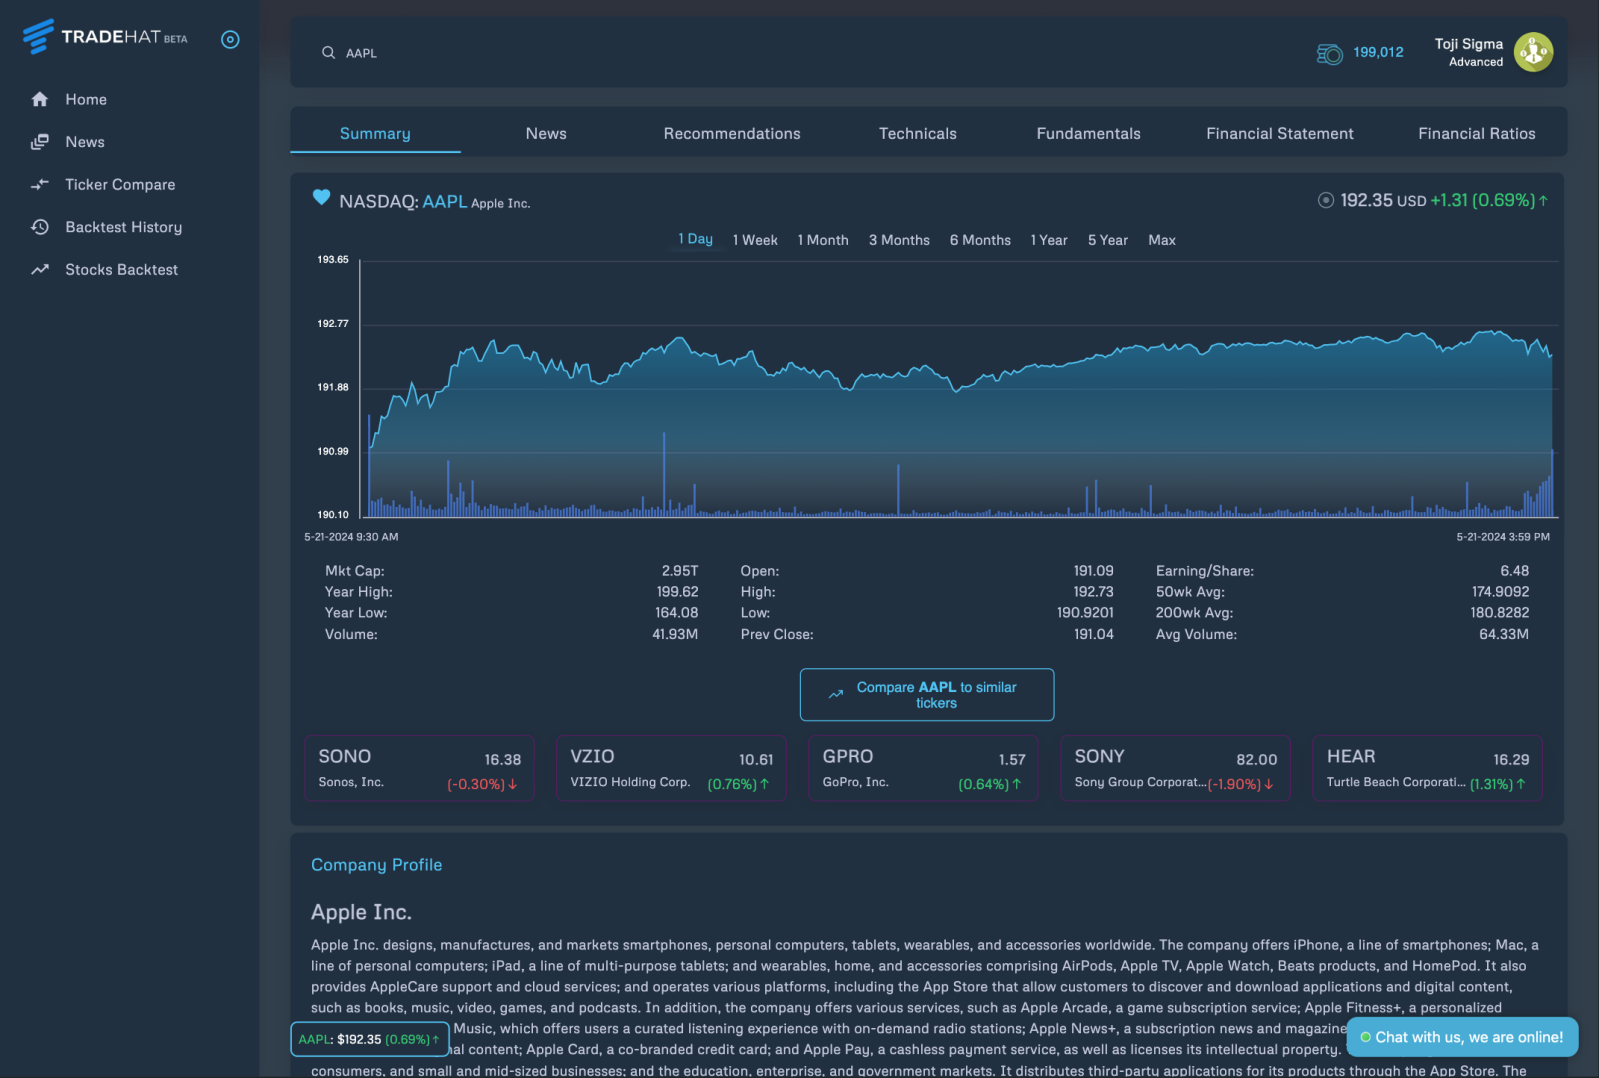This screenshot has height=1078, width=1599.
Task: Click Compare AAPL to similar tickers
Action: coord(926,695)
